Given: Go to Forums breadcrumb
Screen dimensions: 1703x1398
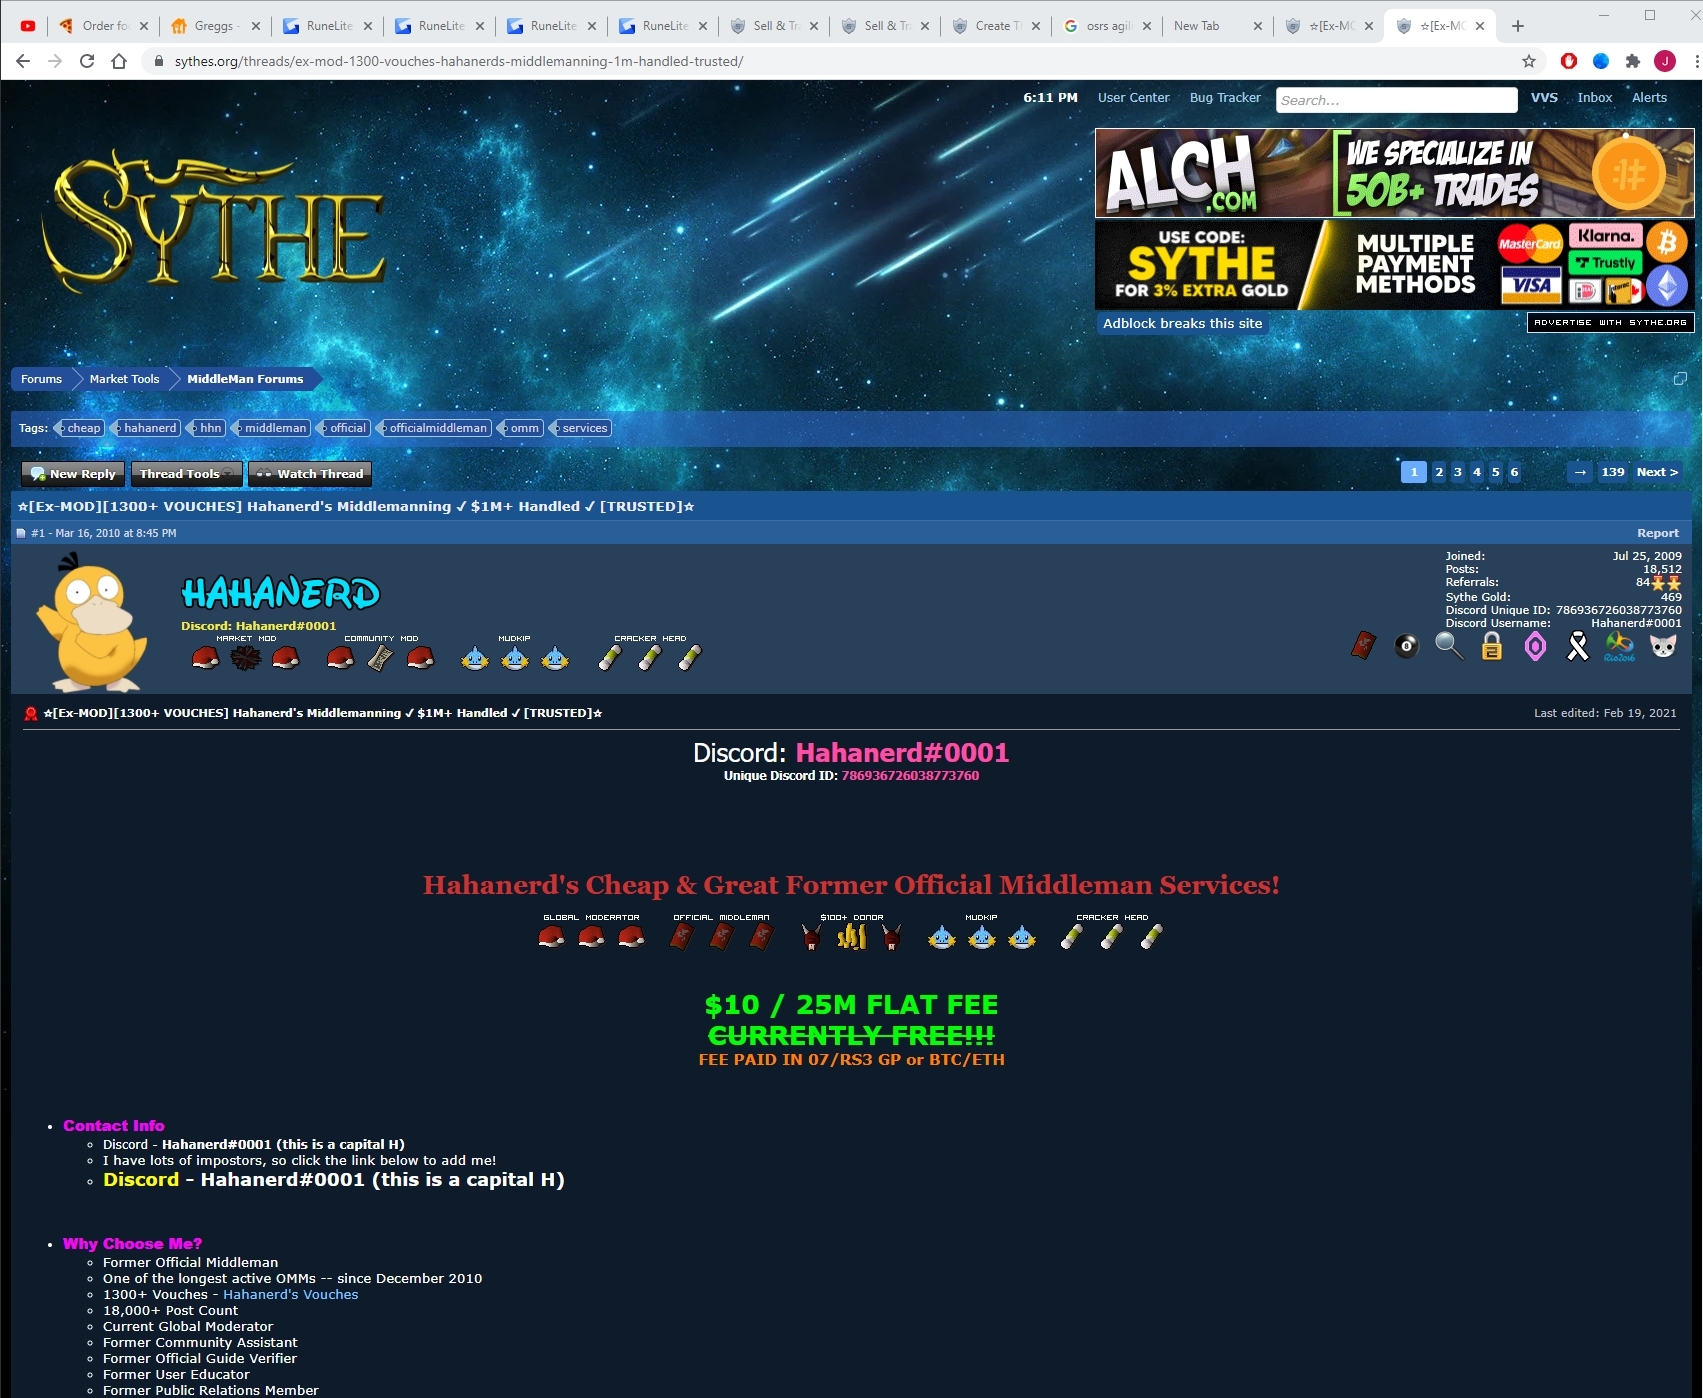Looking at the screenshot, I should pos(41,379).
